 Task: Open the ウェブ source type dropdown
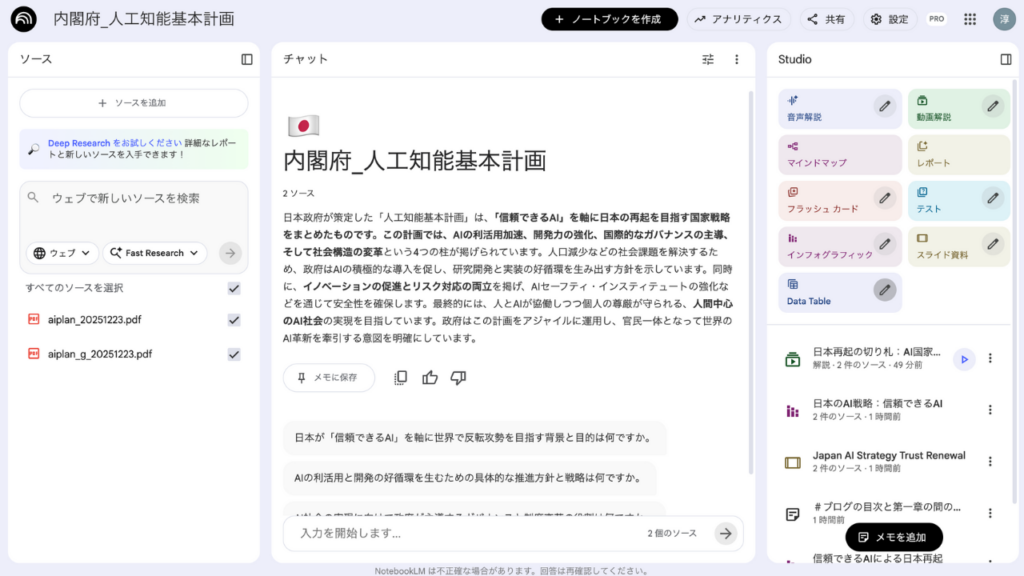pyautogui.click(x=63, y=253)
